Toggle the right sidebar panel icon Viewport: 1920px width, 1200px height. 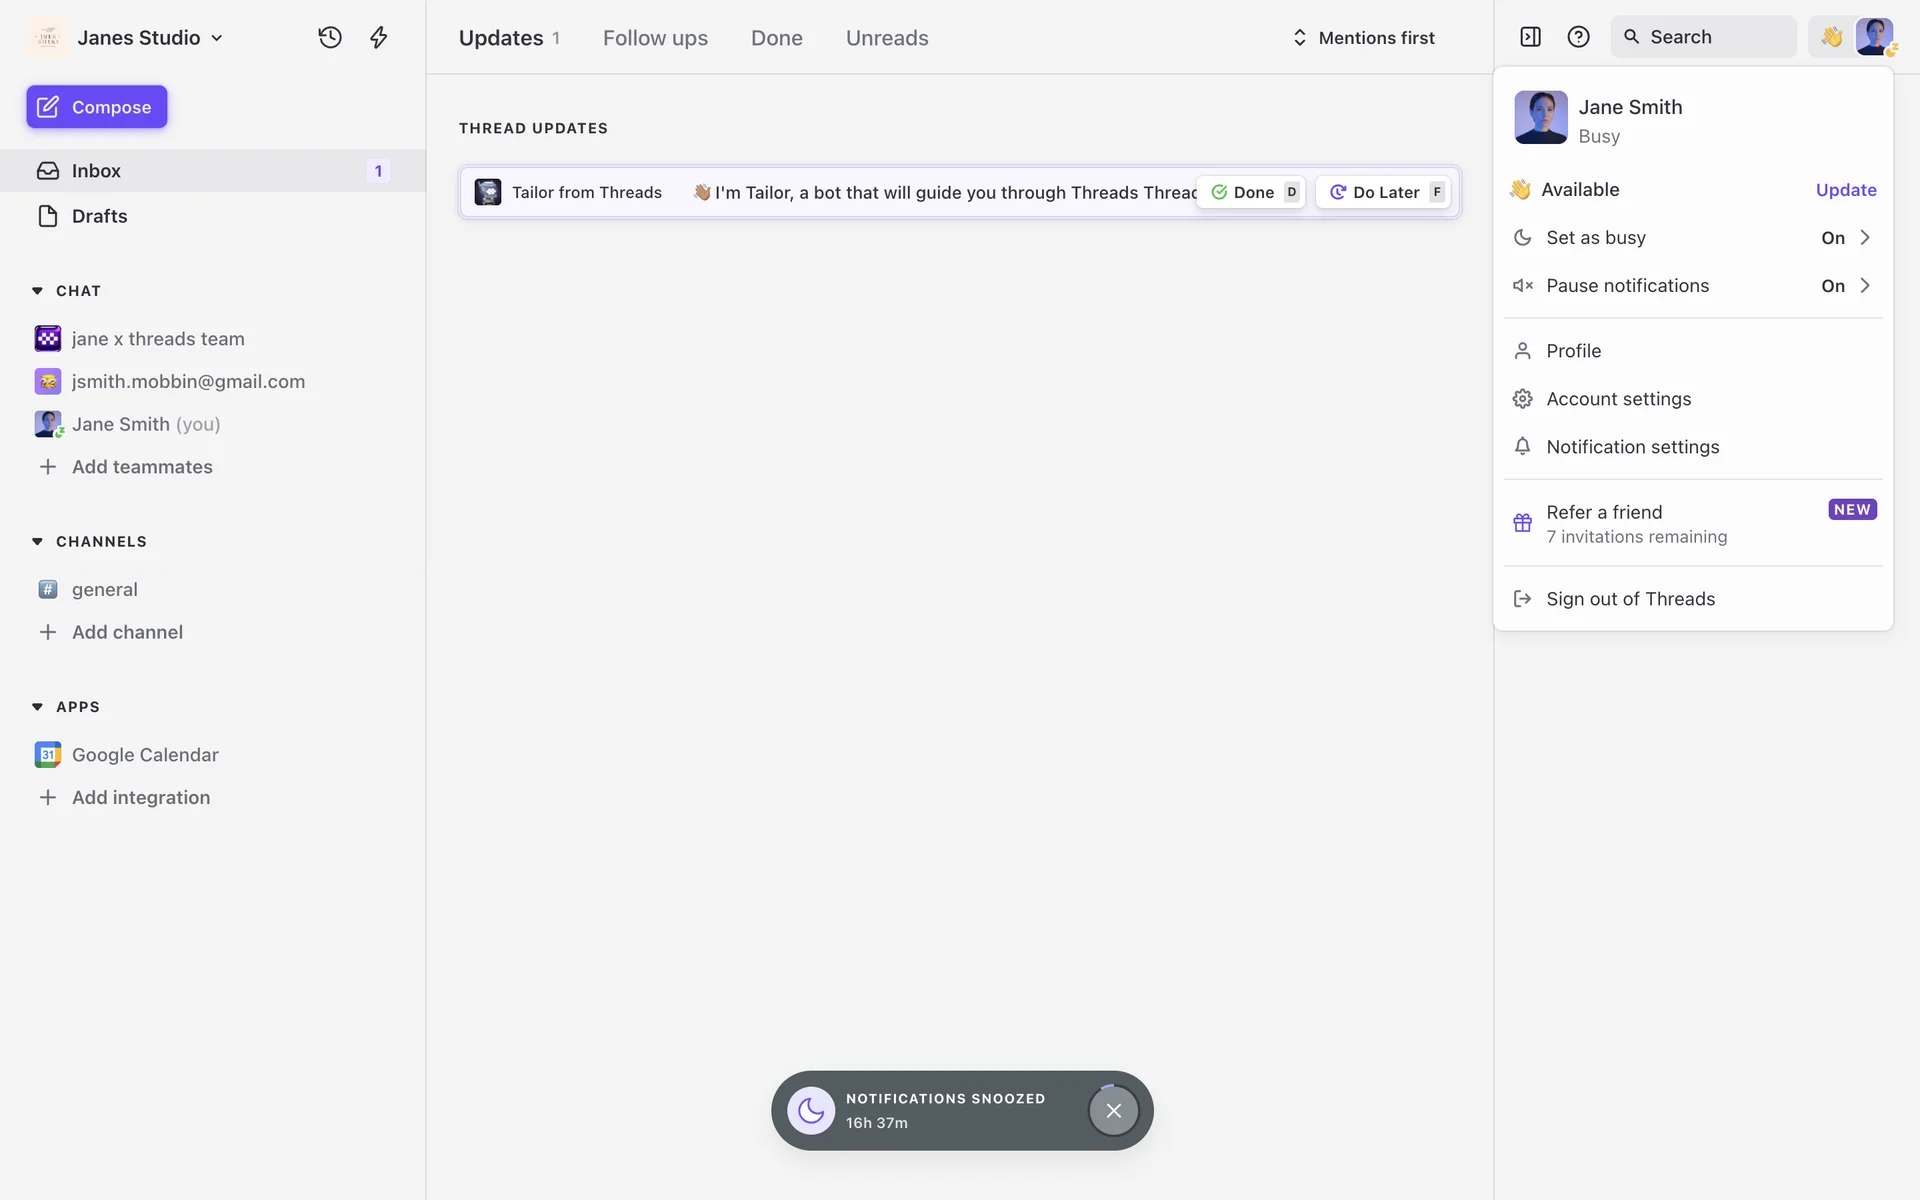pos(1530,37)
